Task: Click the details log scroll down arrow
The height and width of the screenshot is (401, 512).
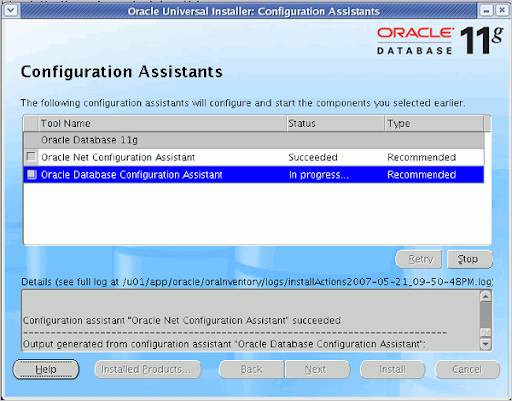Action: click(x=485, y=343)
